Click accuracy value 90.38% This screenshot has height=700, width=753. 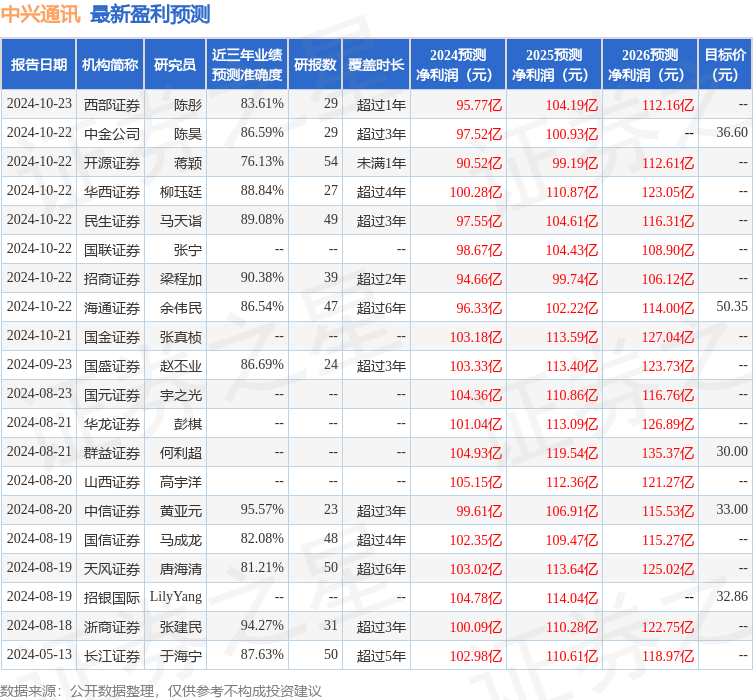(x=262, y=278)
